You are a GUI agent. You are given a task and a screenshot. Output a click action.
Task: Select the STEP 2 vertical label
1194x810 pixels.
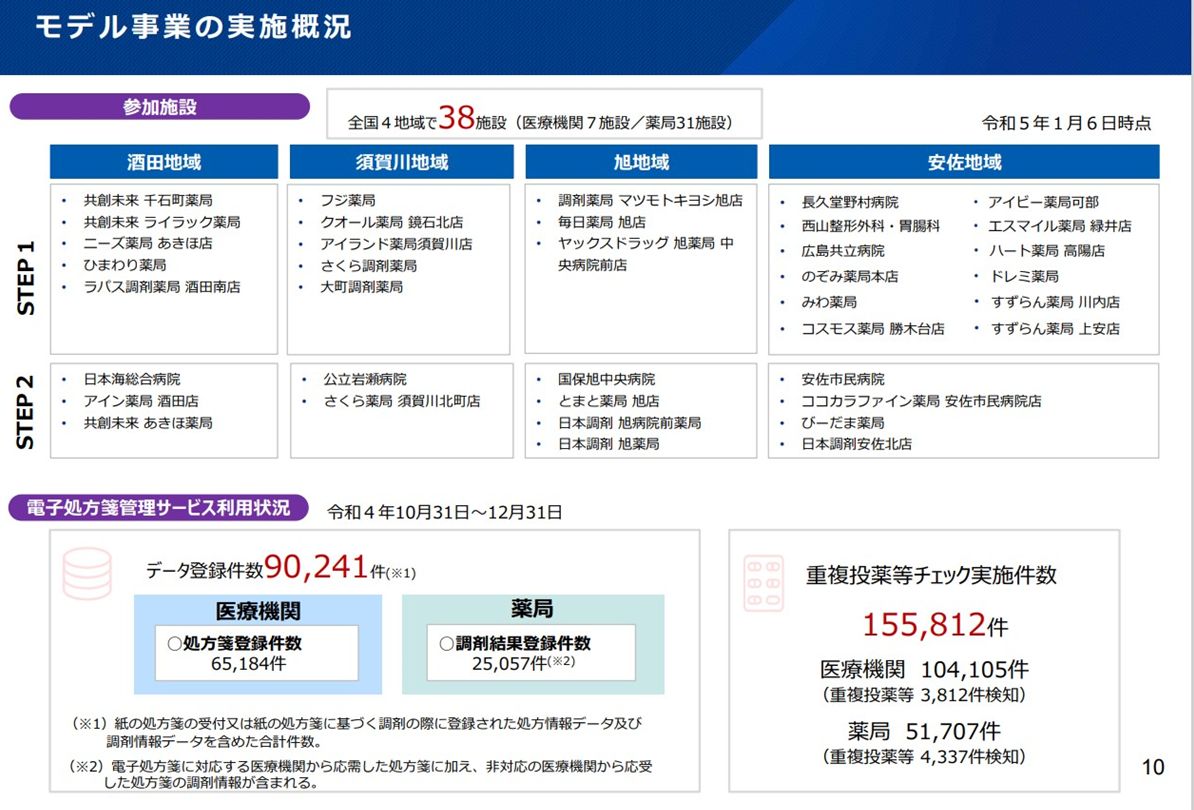click(27, 411)
